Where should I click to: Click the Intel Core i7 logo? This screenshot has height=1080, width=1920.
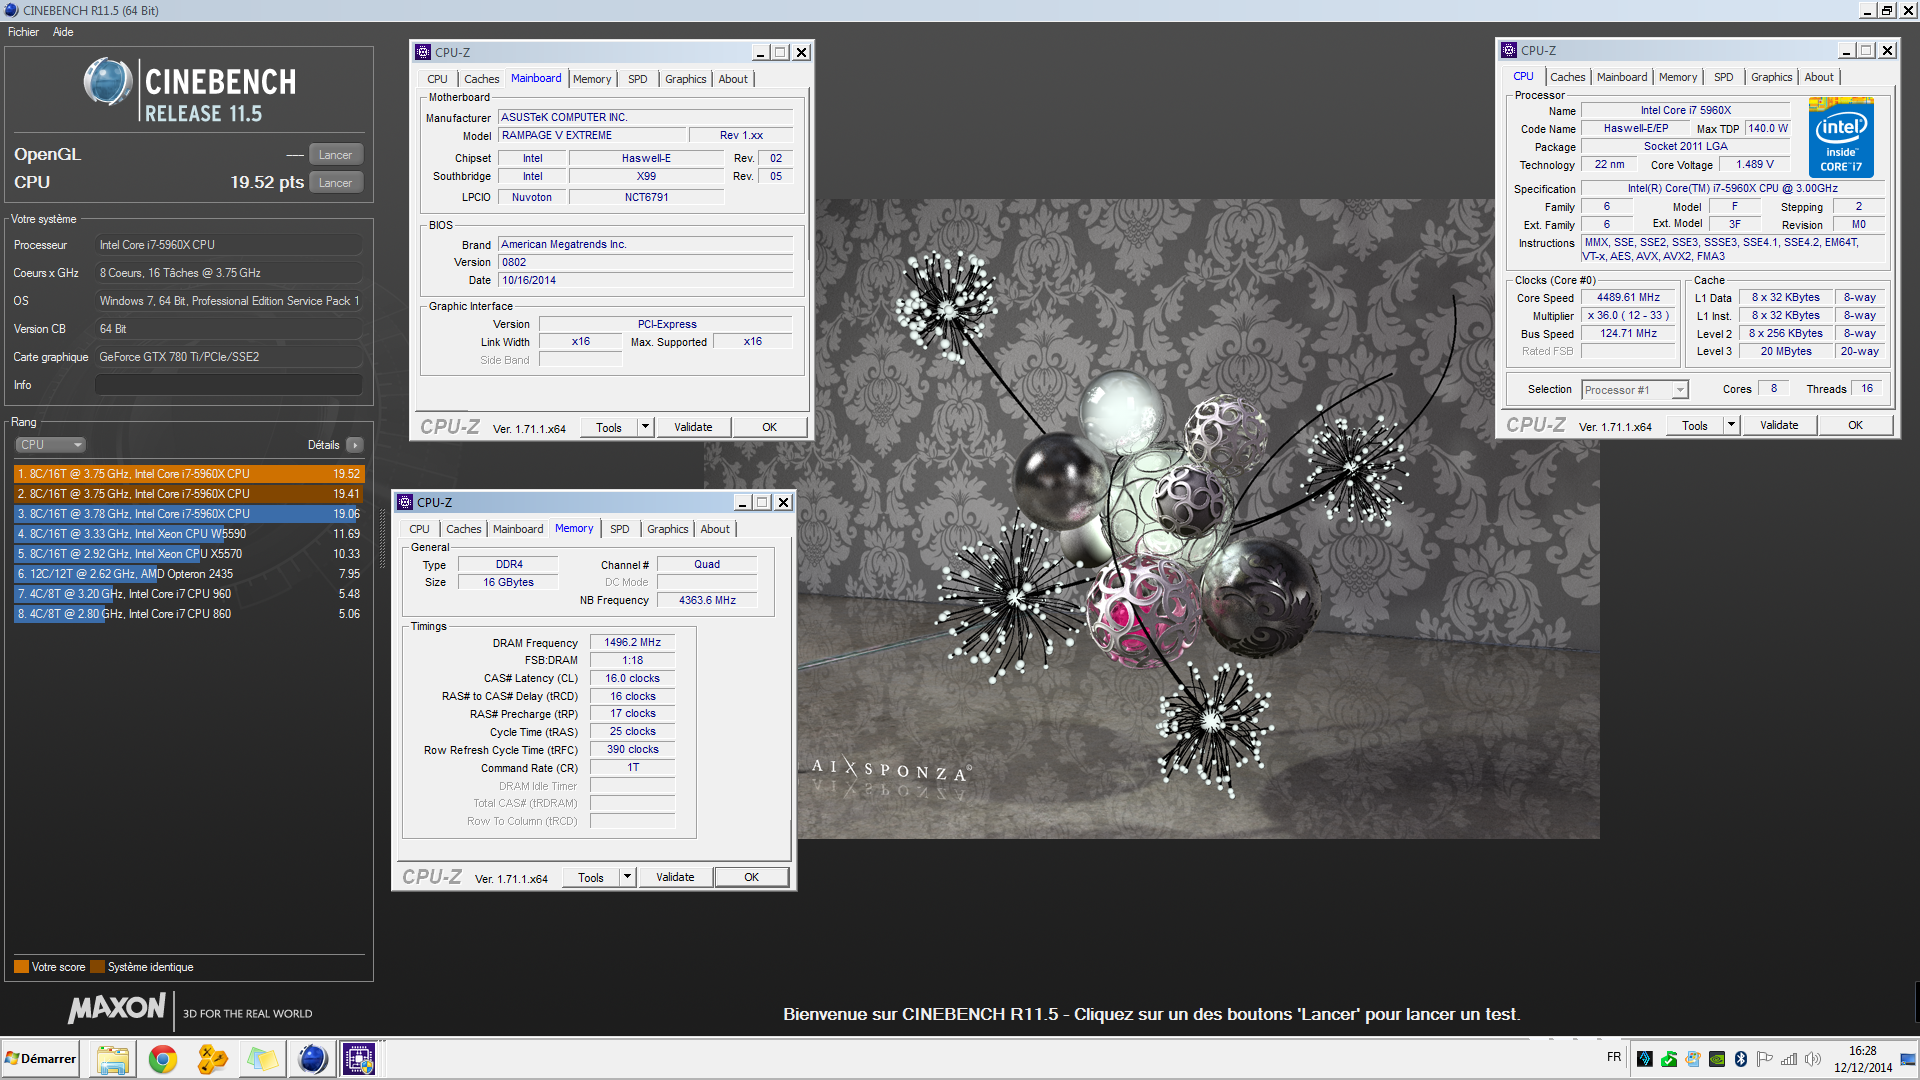pos(1841,138)
